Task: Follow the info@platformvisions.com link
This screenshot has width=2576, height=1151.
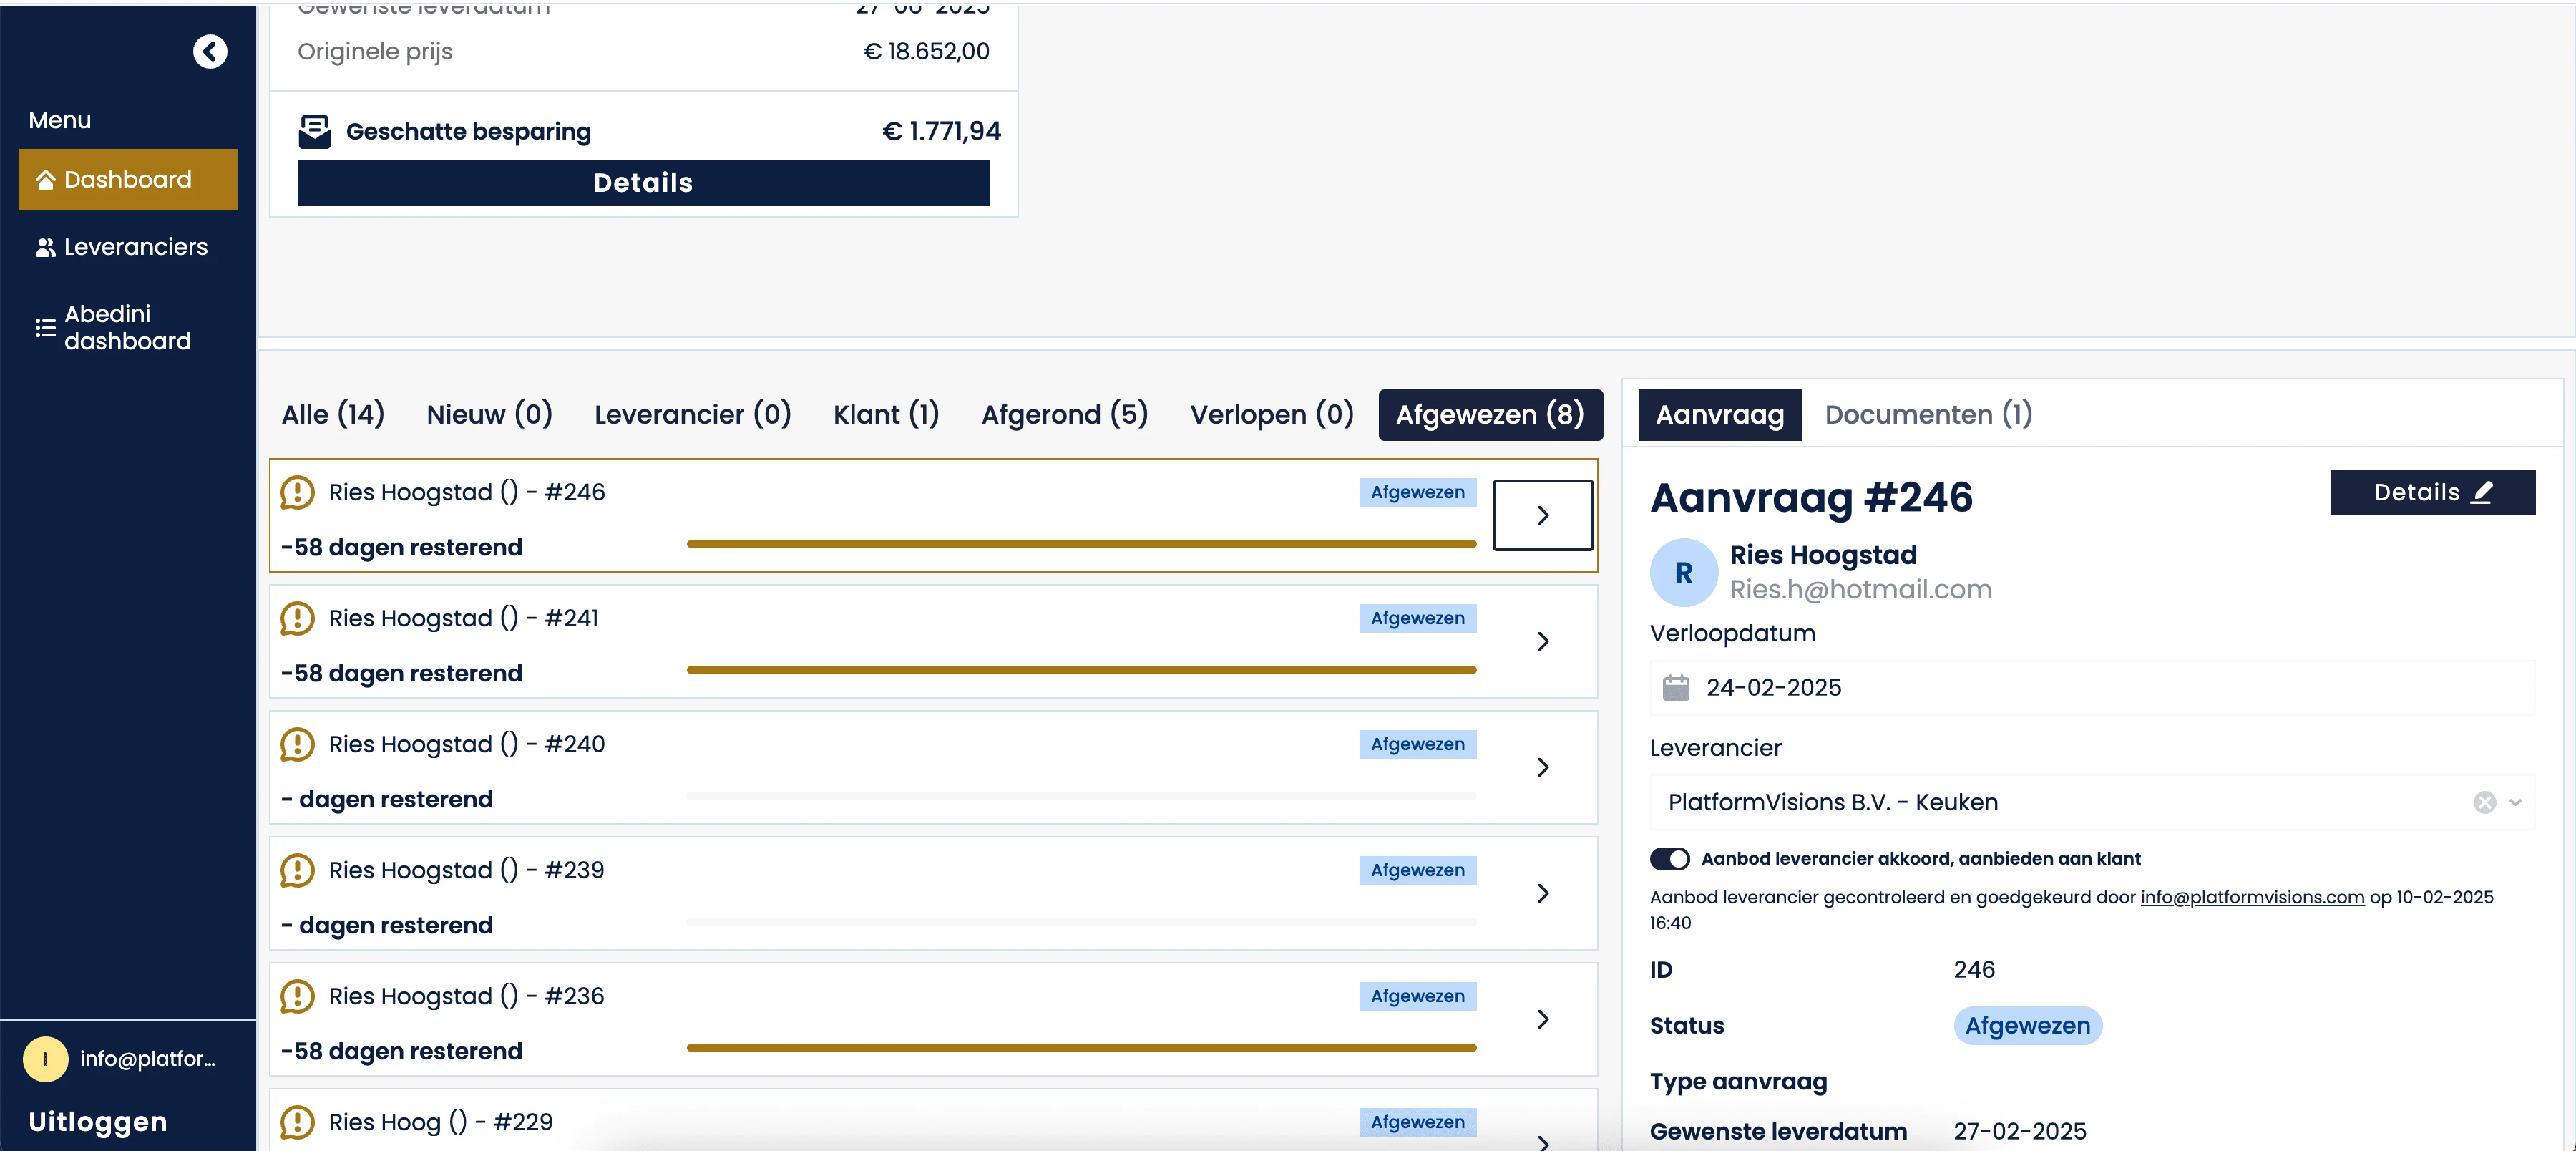Action: coord(2251,897)
